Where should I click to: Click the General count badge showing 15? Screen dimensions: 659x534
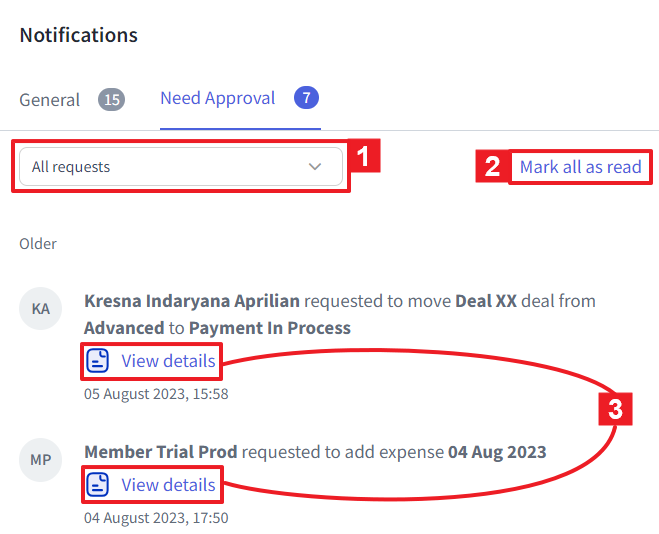click(x=111, y=100)
